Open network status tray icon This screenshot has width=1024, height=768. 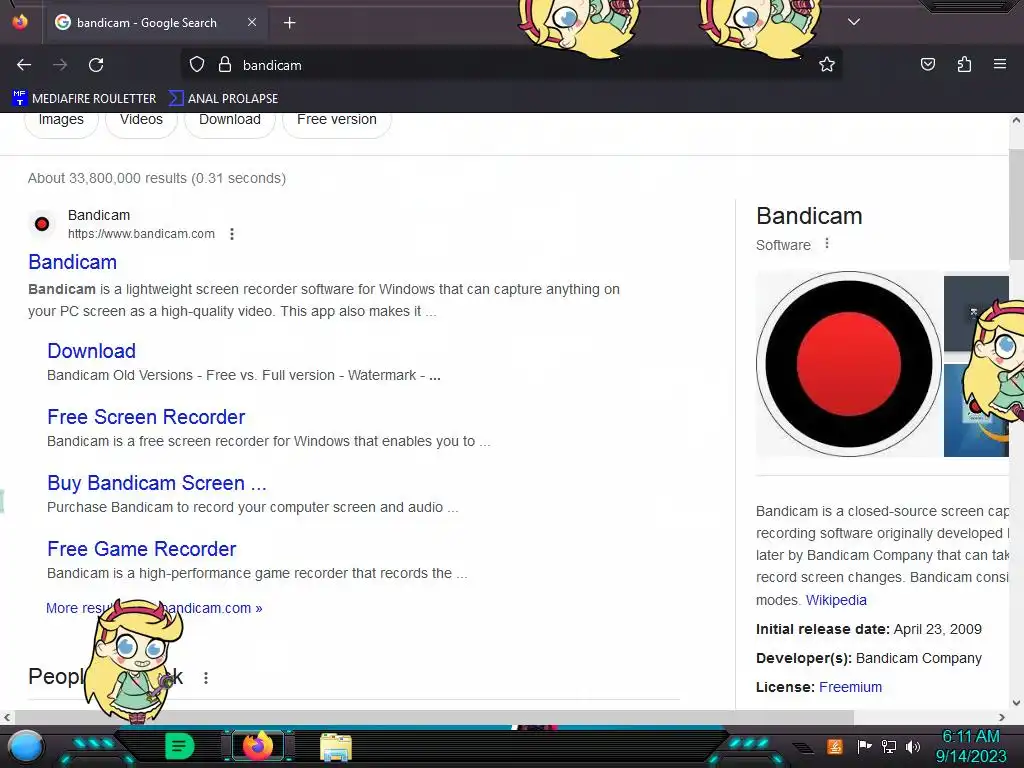(x=889, y=746)
